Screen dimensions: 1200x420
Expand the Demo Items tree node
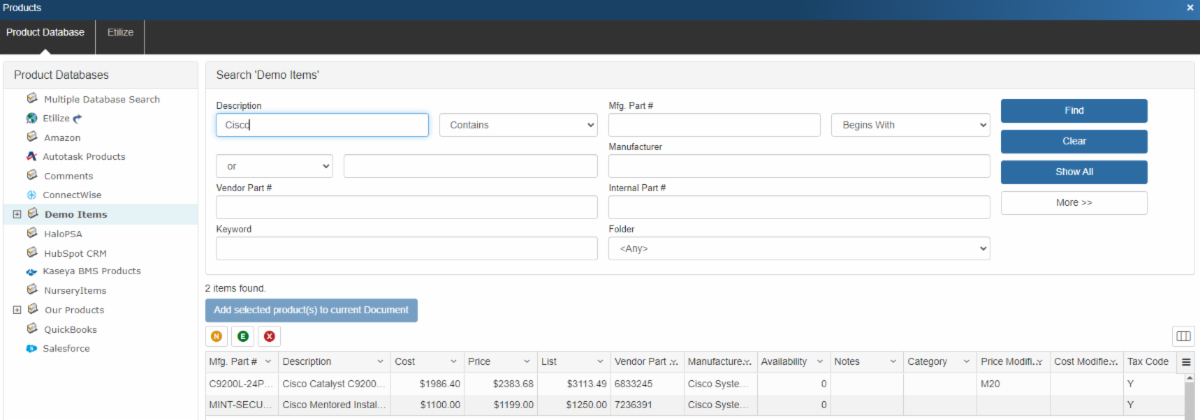(17, 214)
